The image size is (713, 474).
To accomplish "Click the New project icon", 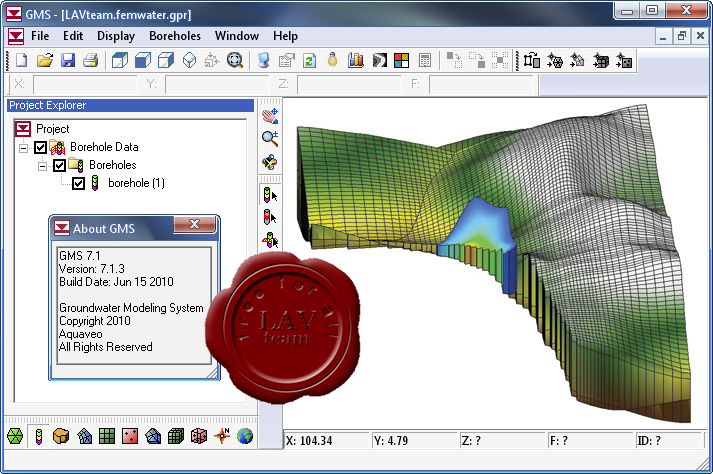I will tap(22, 60).
